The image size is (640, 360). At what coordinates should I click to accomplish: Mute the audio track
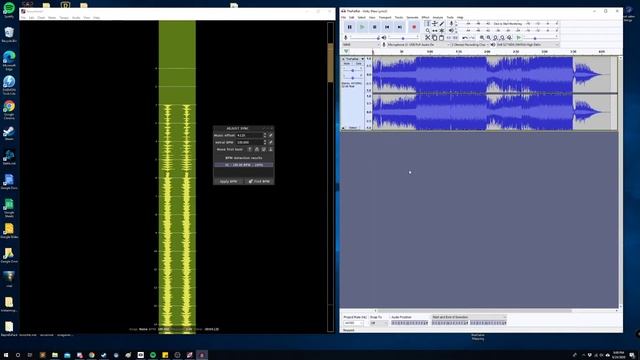tap(347, 64)
